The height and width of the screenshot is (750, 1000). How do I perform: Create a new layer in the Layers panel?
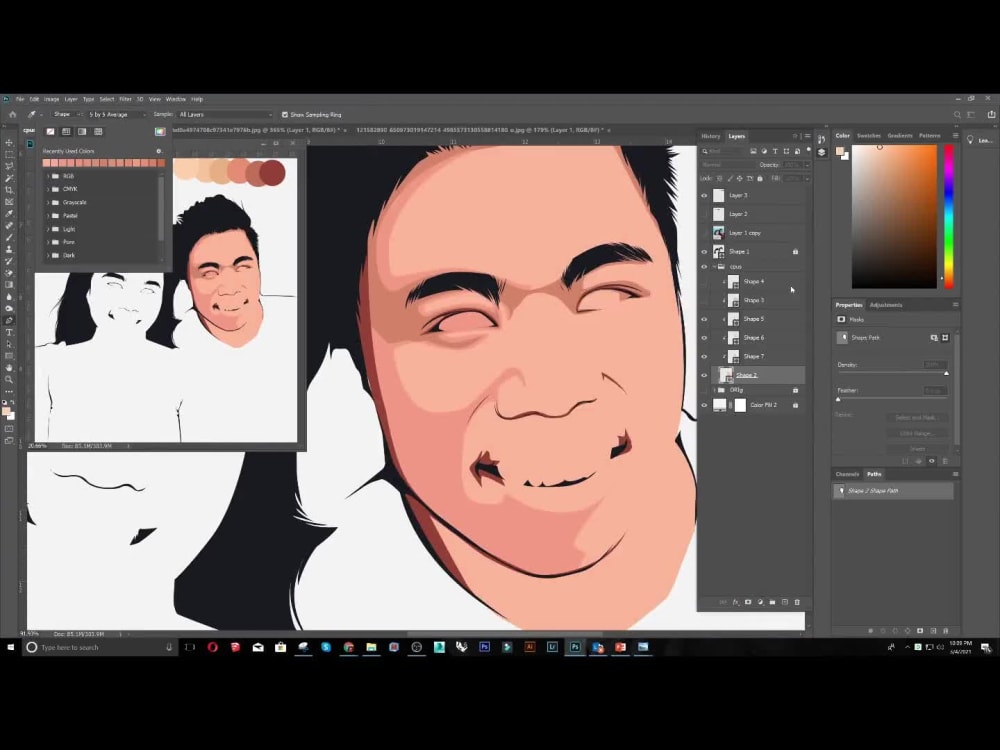[785, 603]
